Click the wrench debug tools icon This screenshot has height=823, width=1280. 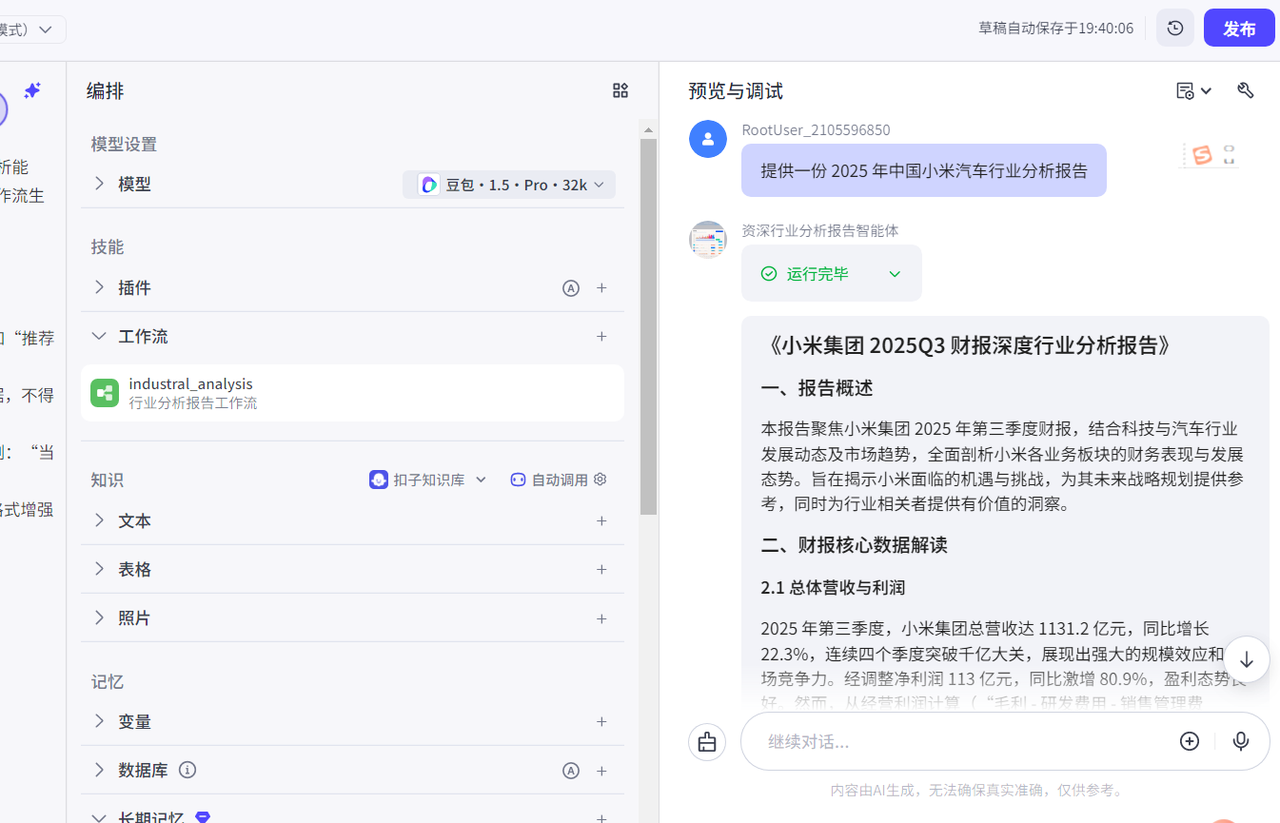(x=1245, y=91)
